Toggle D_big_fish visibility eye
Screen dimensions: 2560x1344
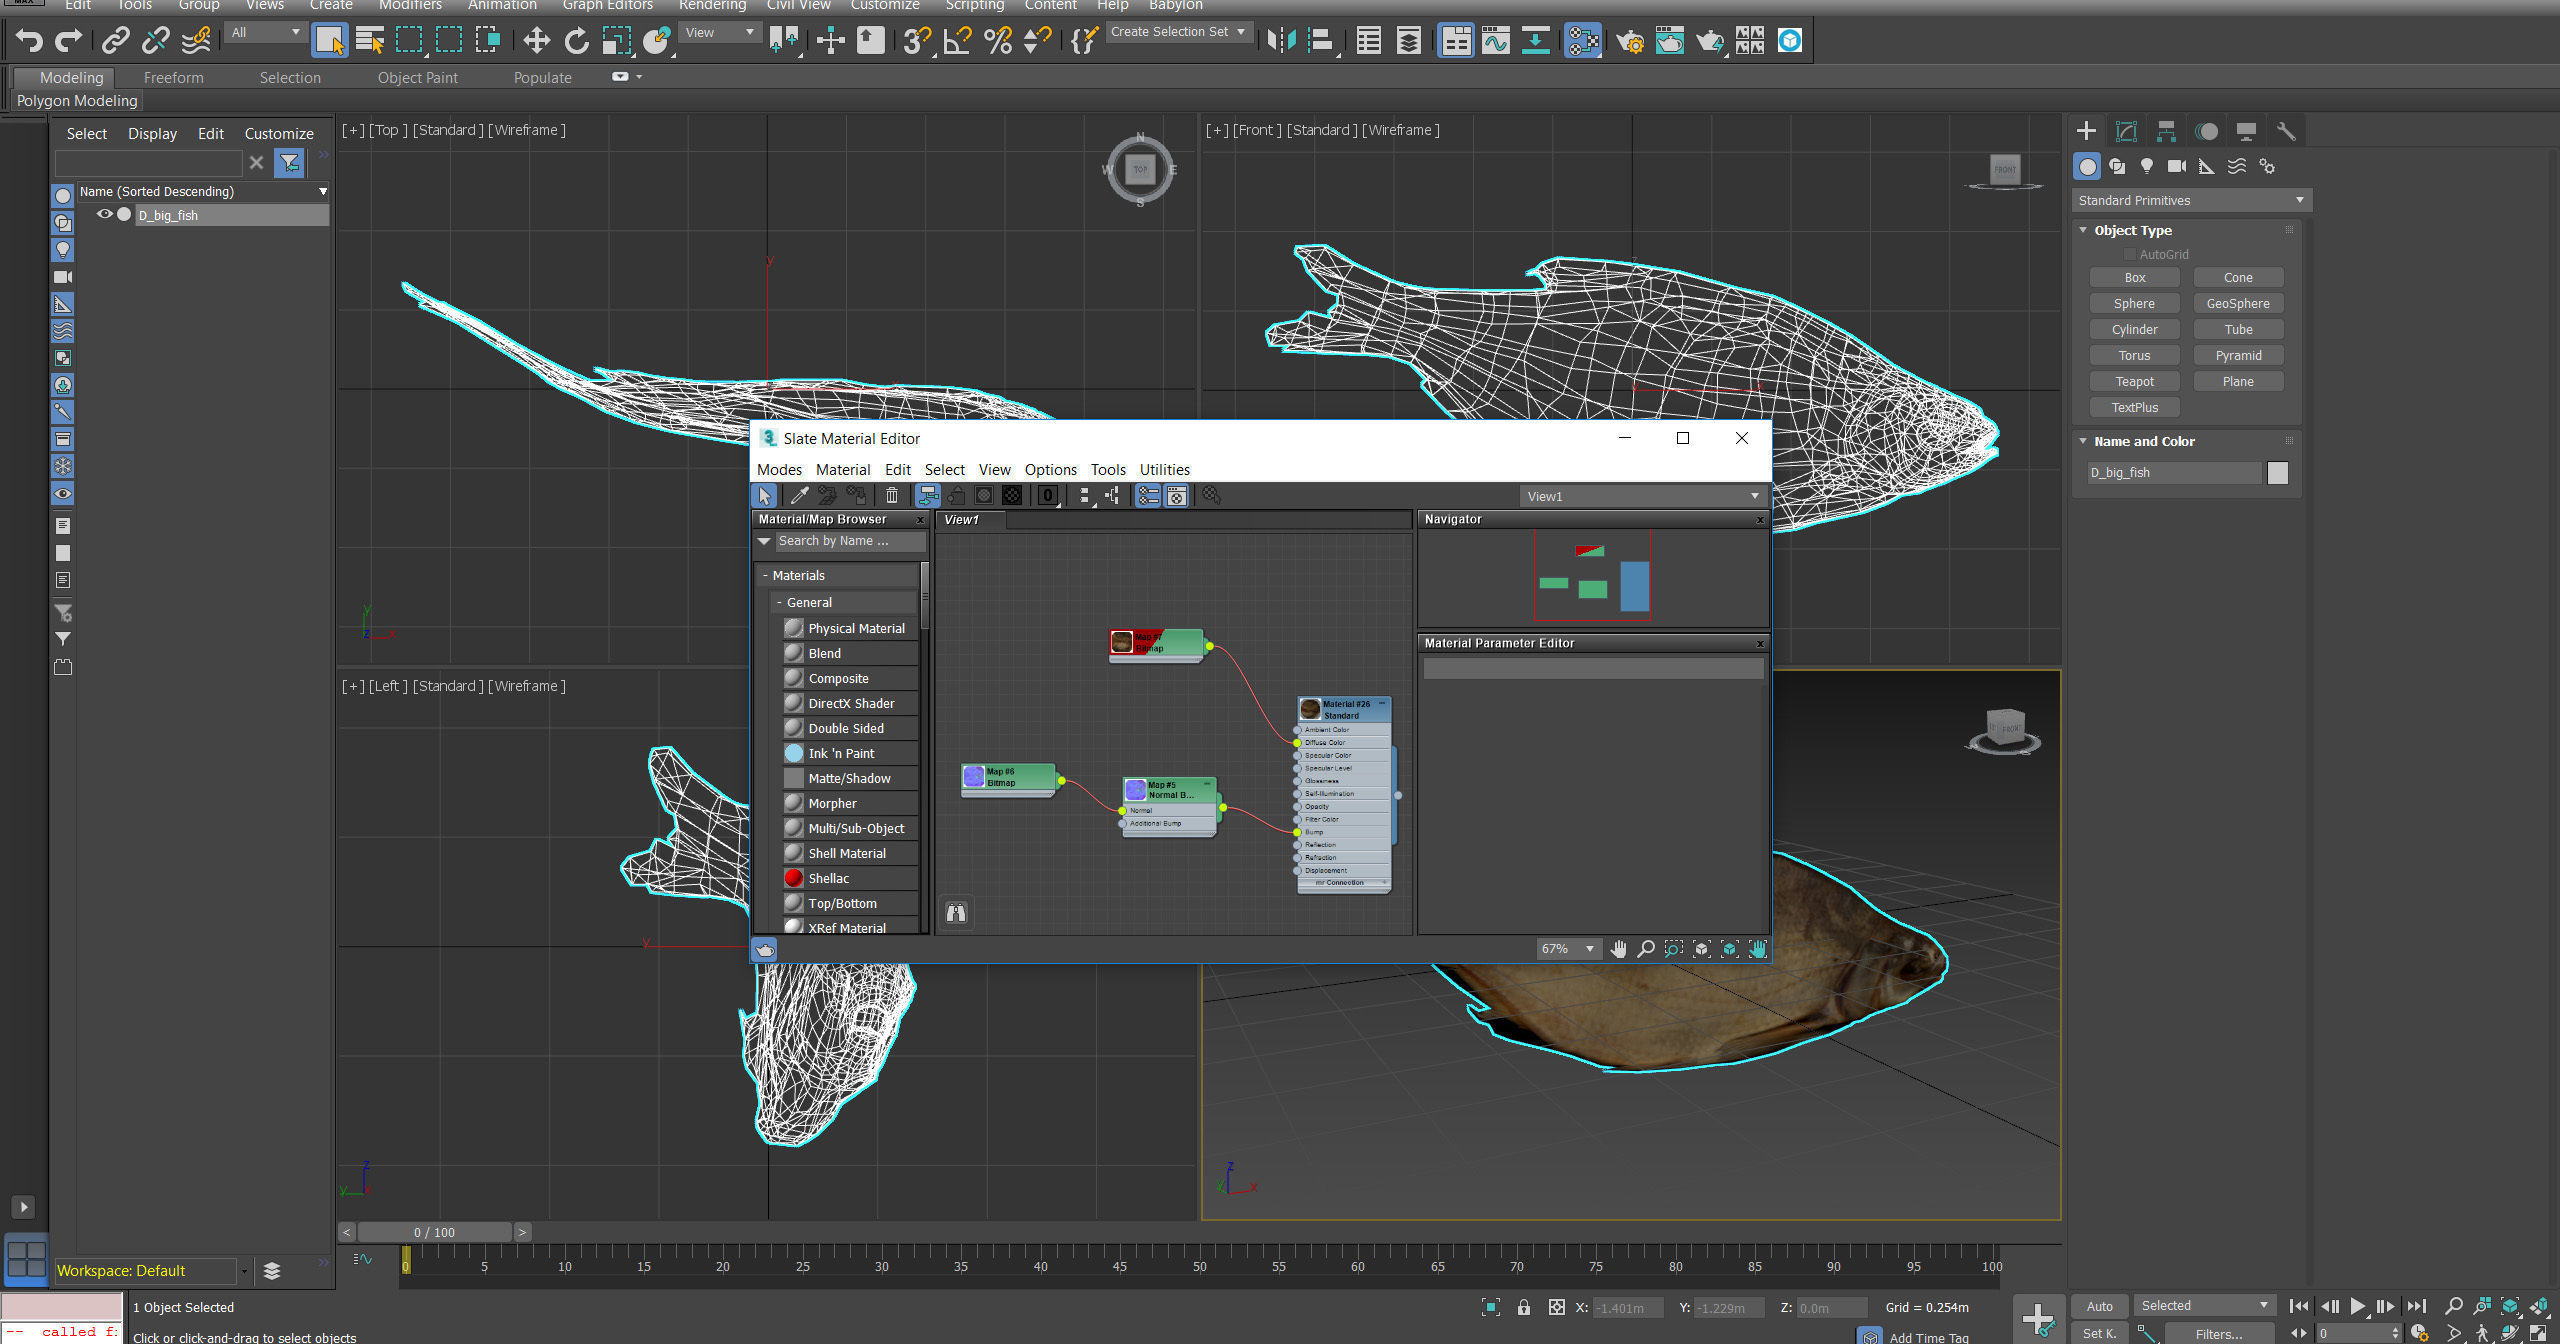click(x=104, y=215)
